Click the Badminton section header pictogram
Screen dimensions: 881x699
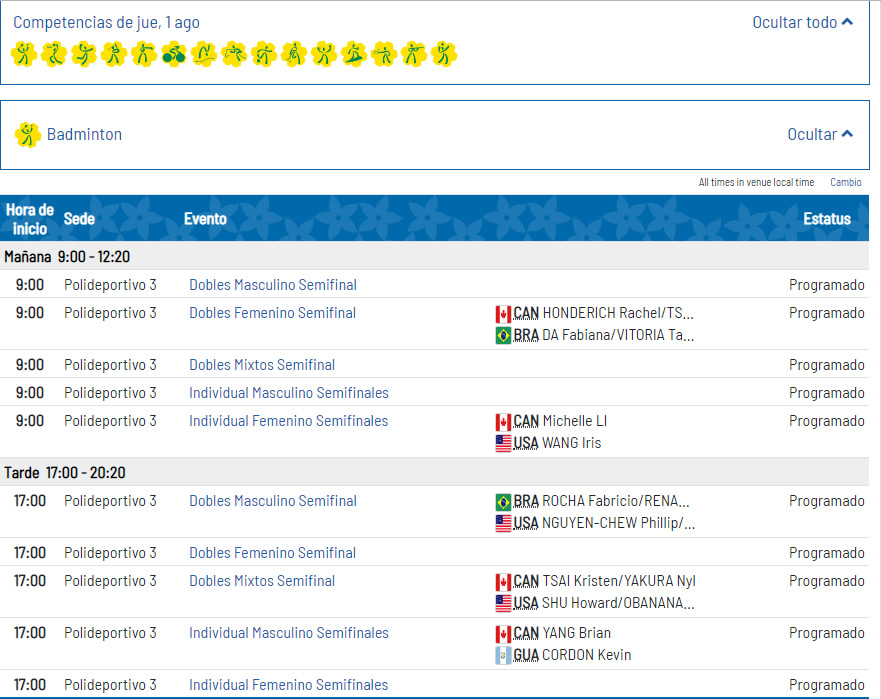[x=28, y=135]
